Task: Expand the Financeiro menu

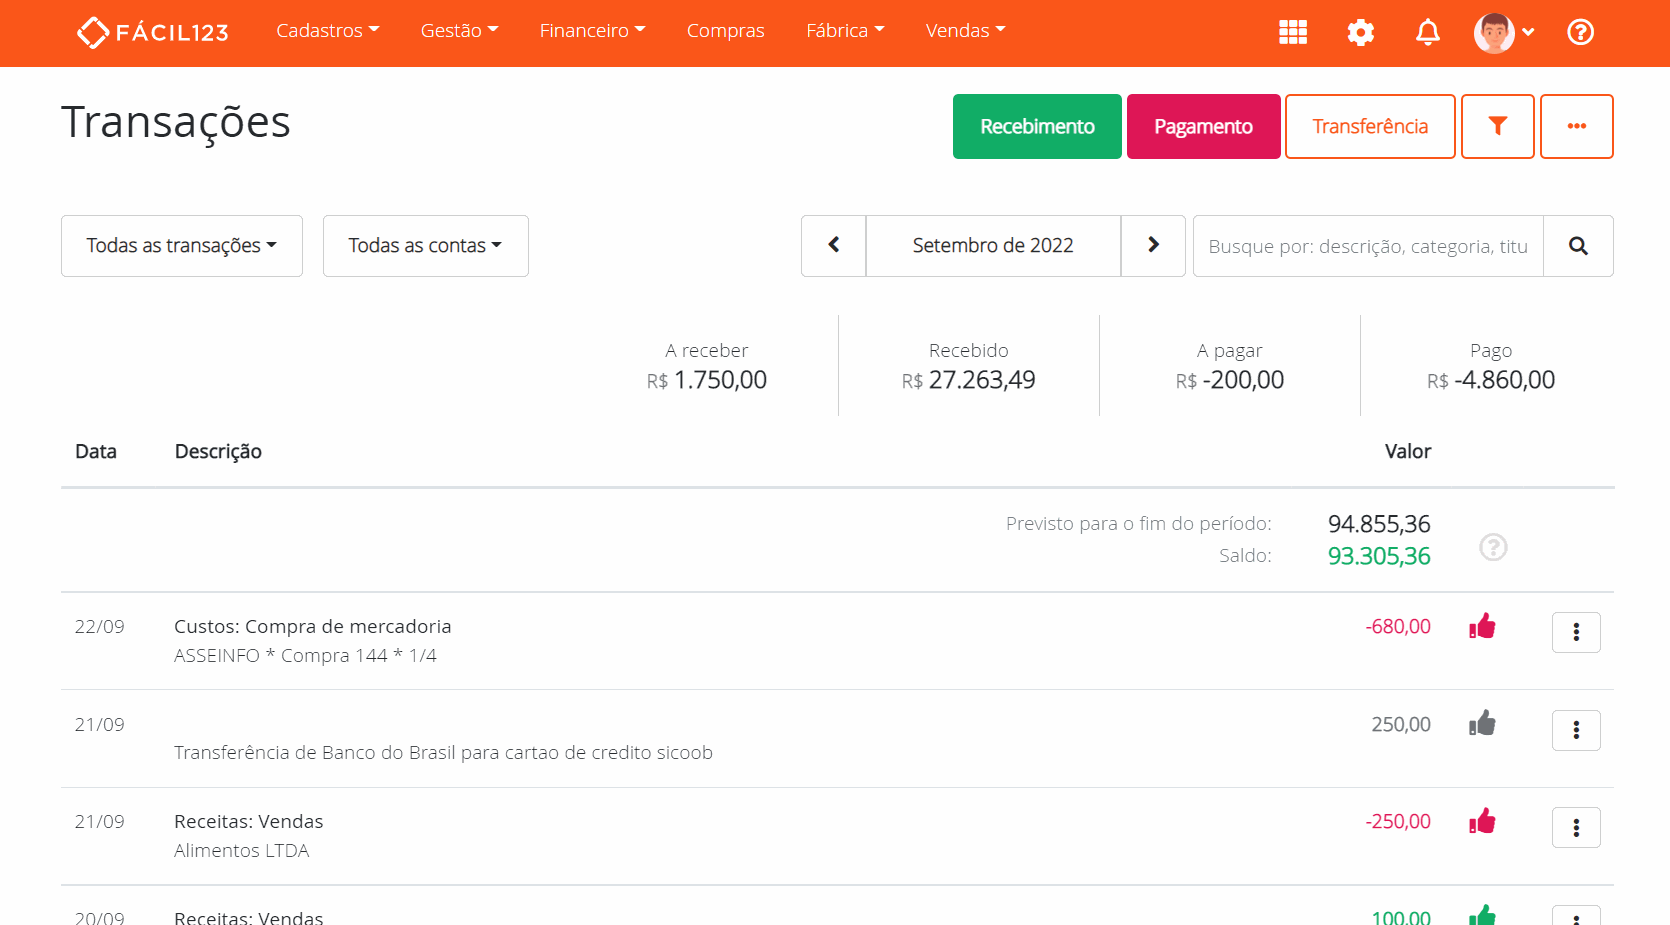Action: click(x=592, y=30)
